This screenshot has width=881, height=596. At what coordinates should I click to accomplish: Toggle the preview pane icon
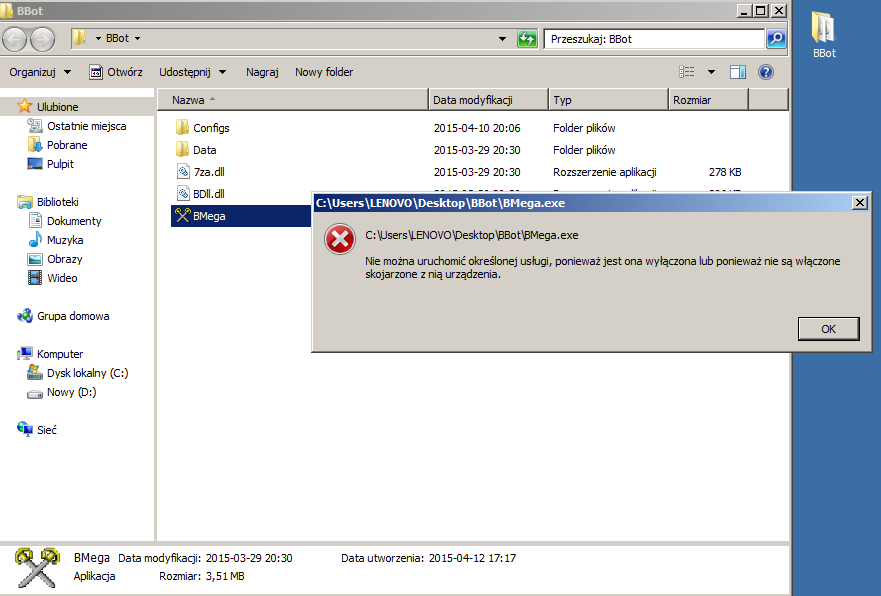pyautogui.click(x=738, y=72)
